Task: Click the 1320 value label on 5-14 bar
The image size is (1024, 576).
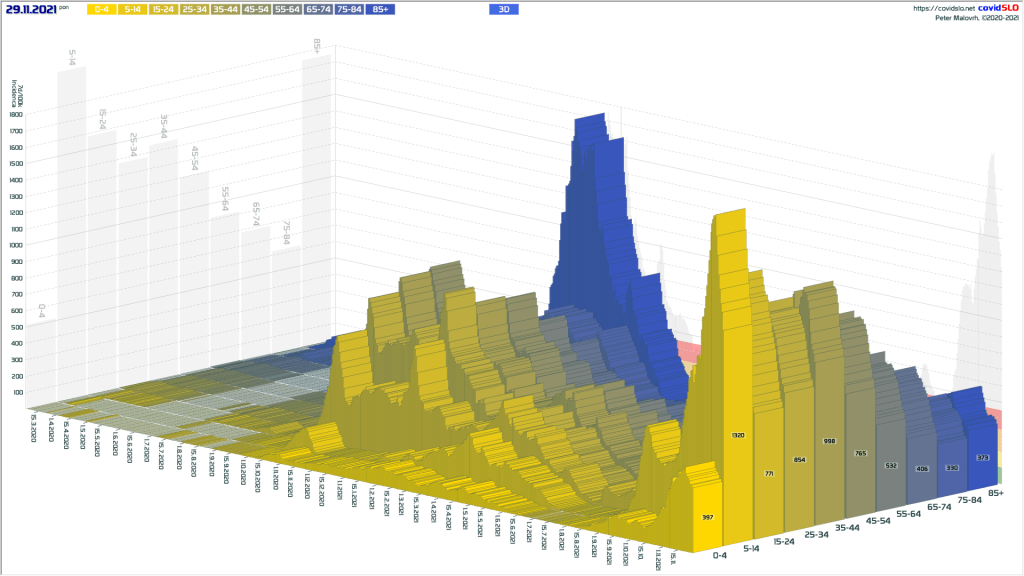Action: (x=739, y=437)
